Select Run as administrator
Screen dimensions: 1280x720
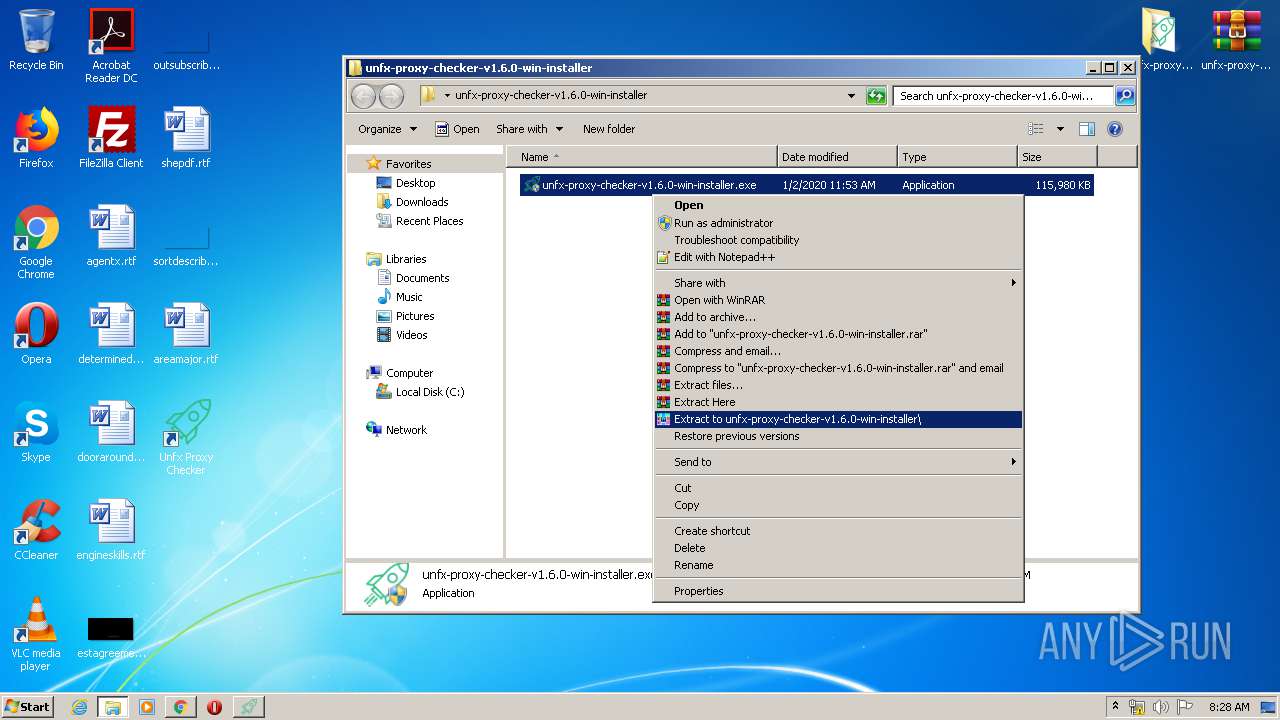[x=723, y=223]
